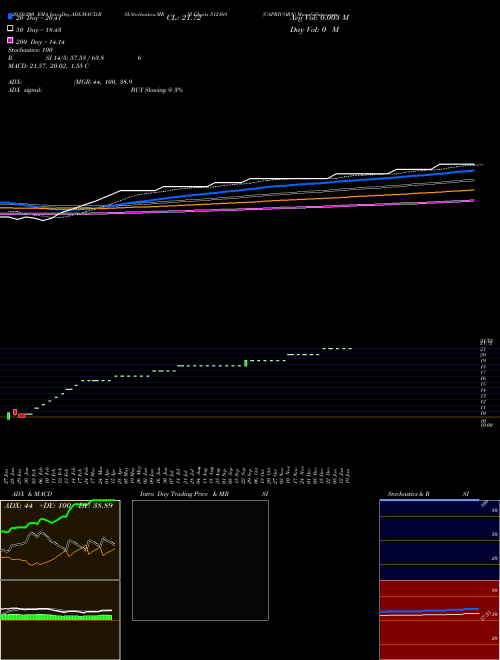Click the 'Day Vol: 0 M' text

[314, 30]
